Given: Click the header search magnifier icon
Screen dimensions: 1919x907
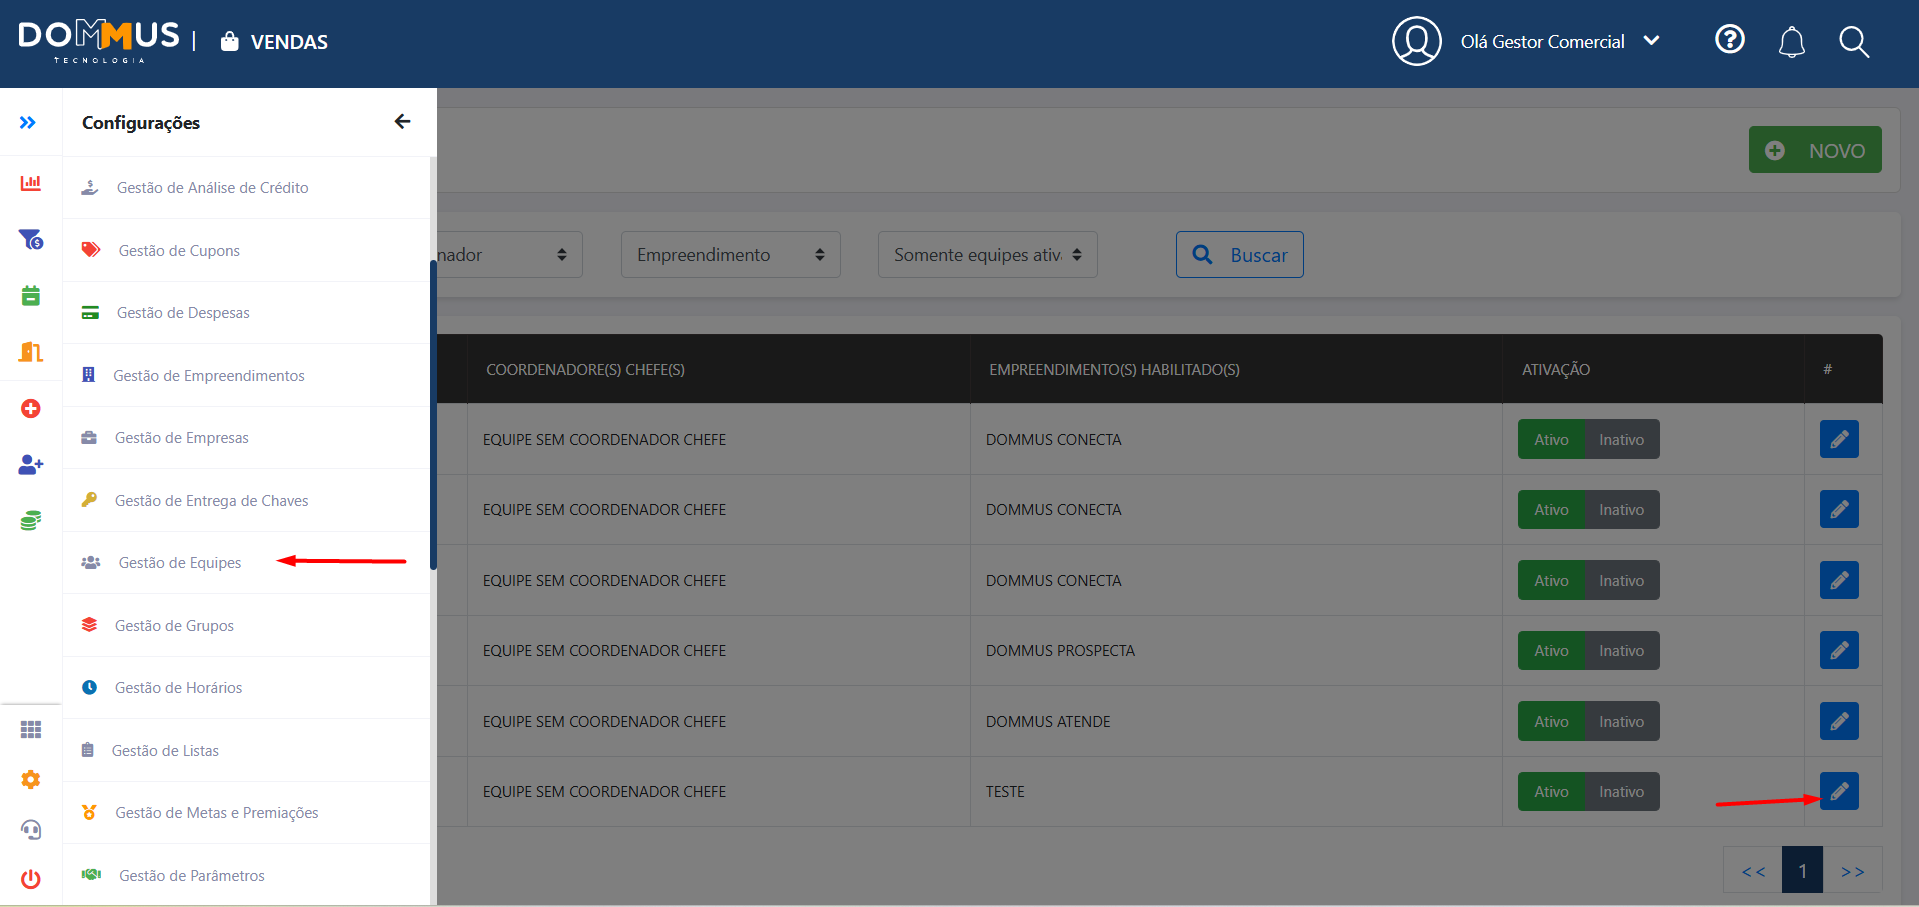Looking at the screenshot, I should point(1854,42).
